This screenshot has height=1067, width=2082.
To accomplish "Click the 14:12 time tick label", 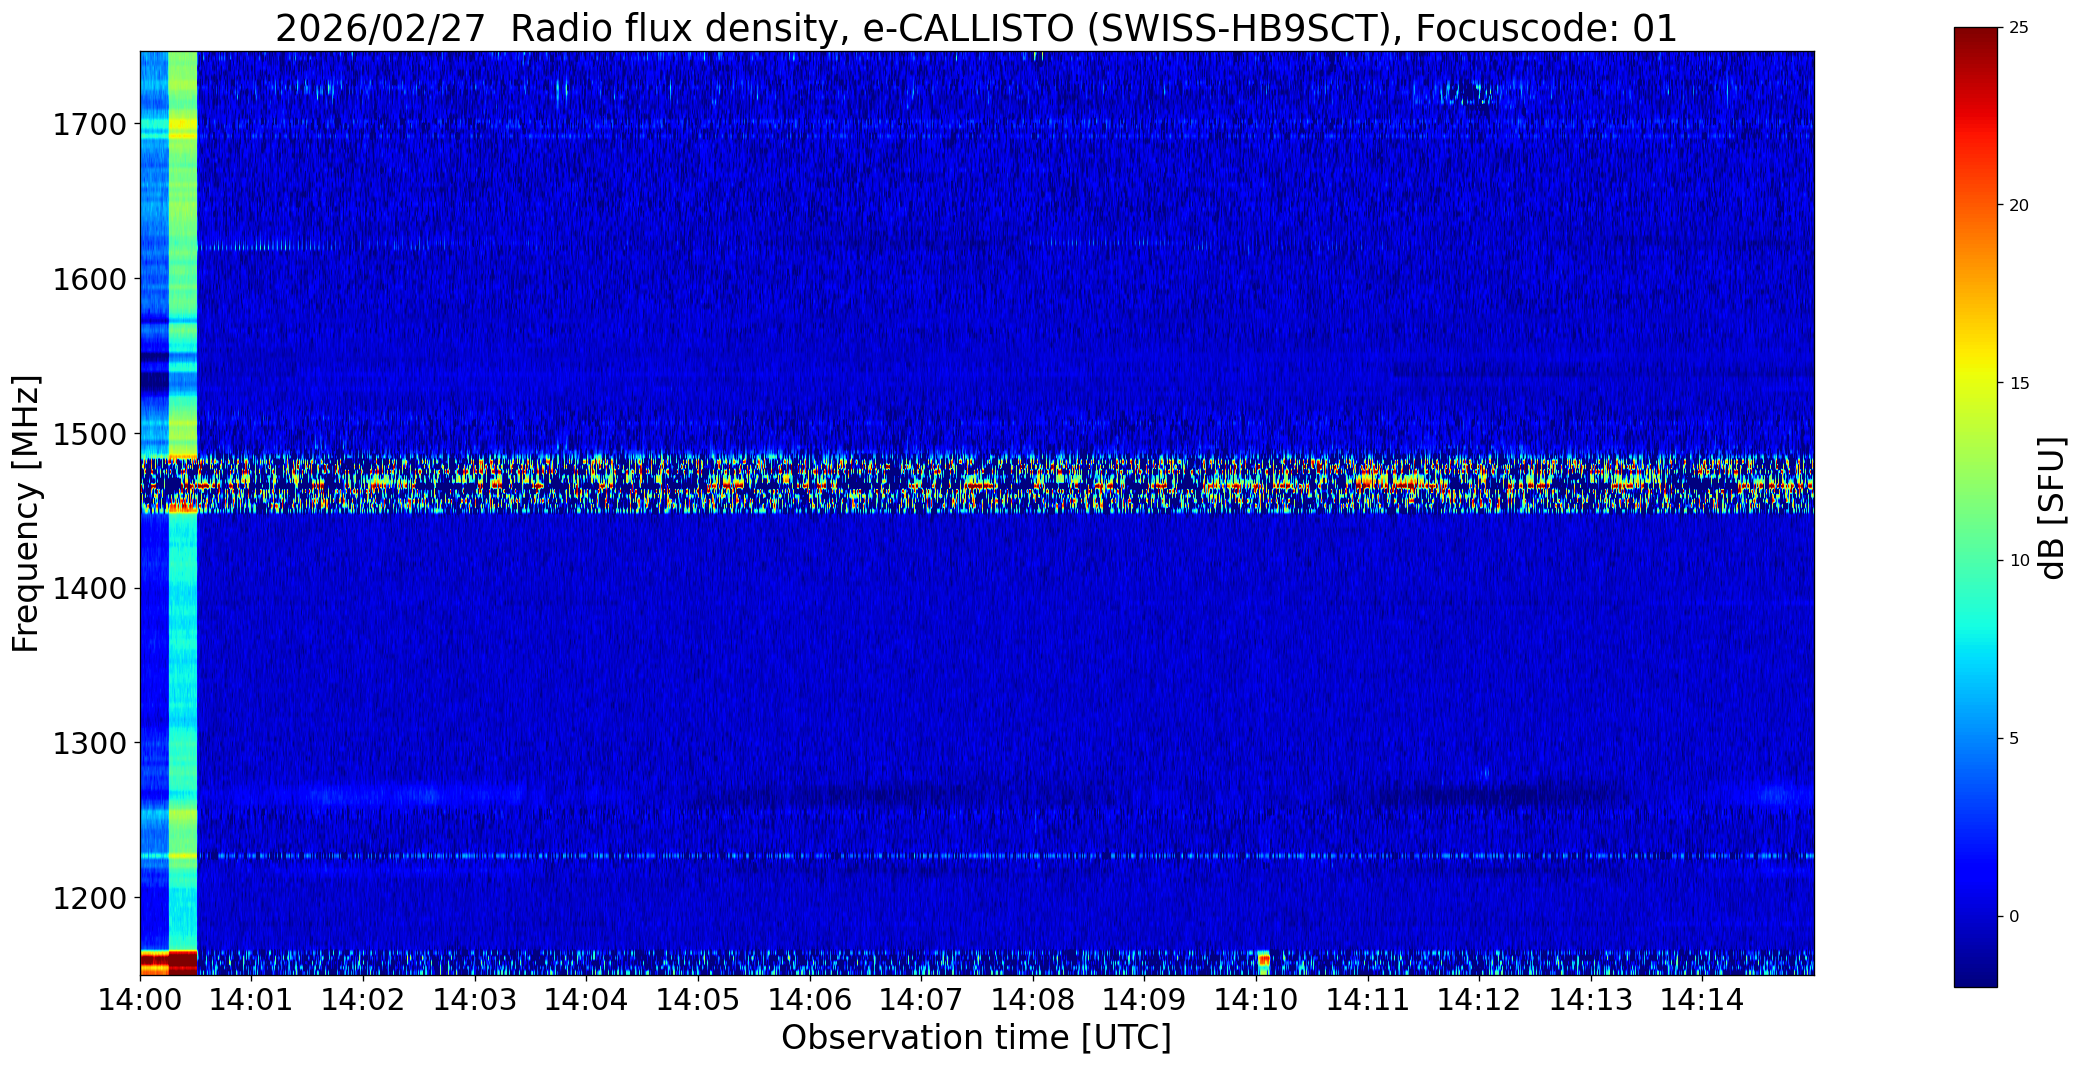I will tap(1480, 999).
